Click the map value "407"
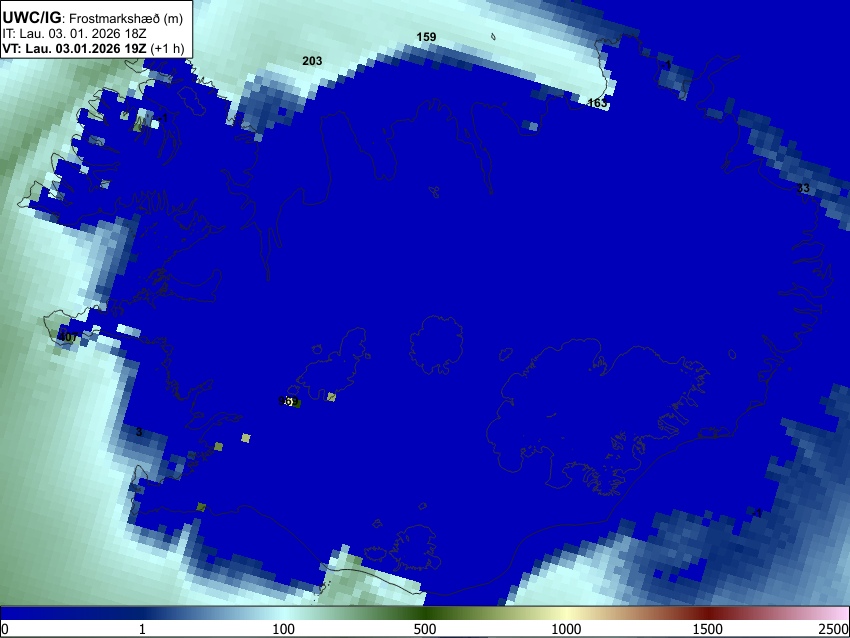Viewport: 850px width, 638px height. (68, 337)
